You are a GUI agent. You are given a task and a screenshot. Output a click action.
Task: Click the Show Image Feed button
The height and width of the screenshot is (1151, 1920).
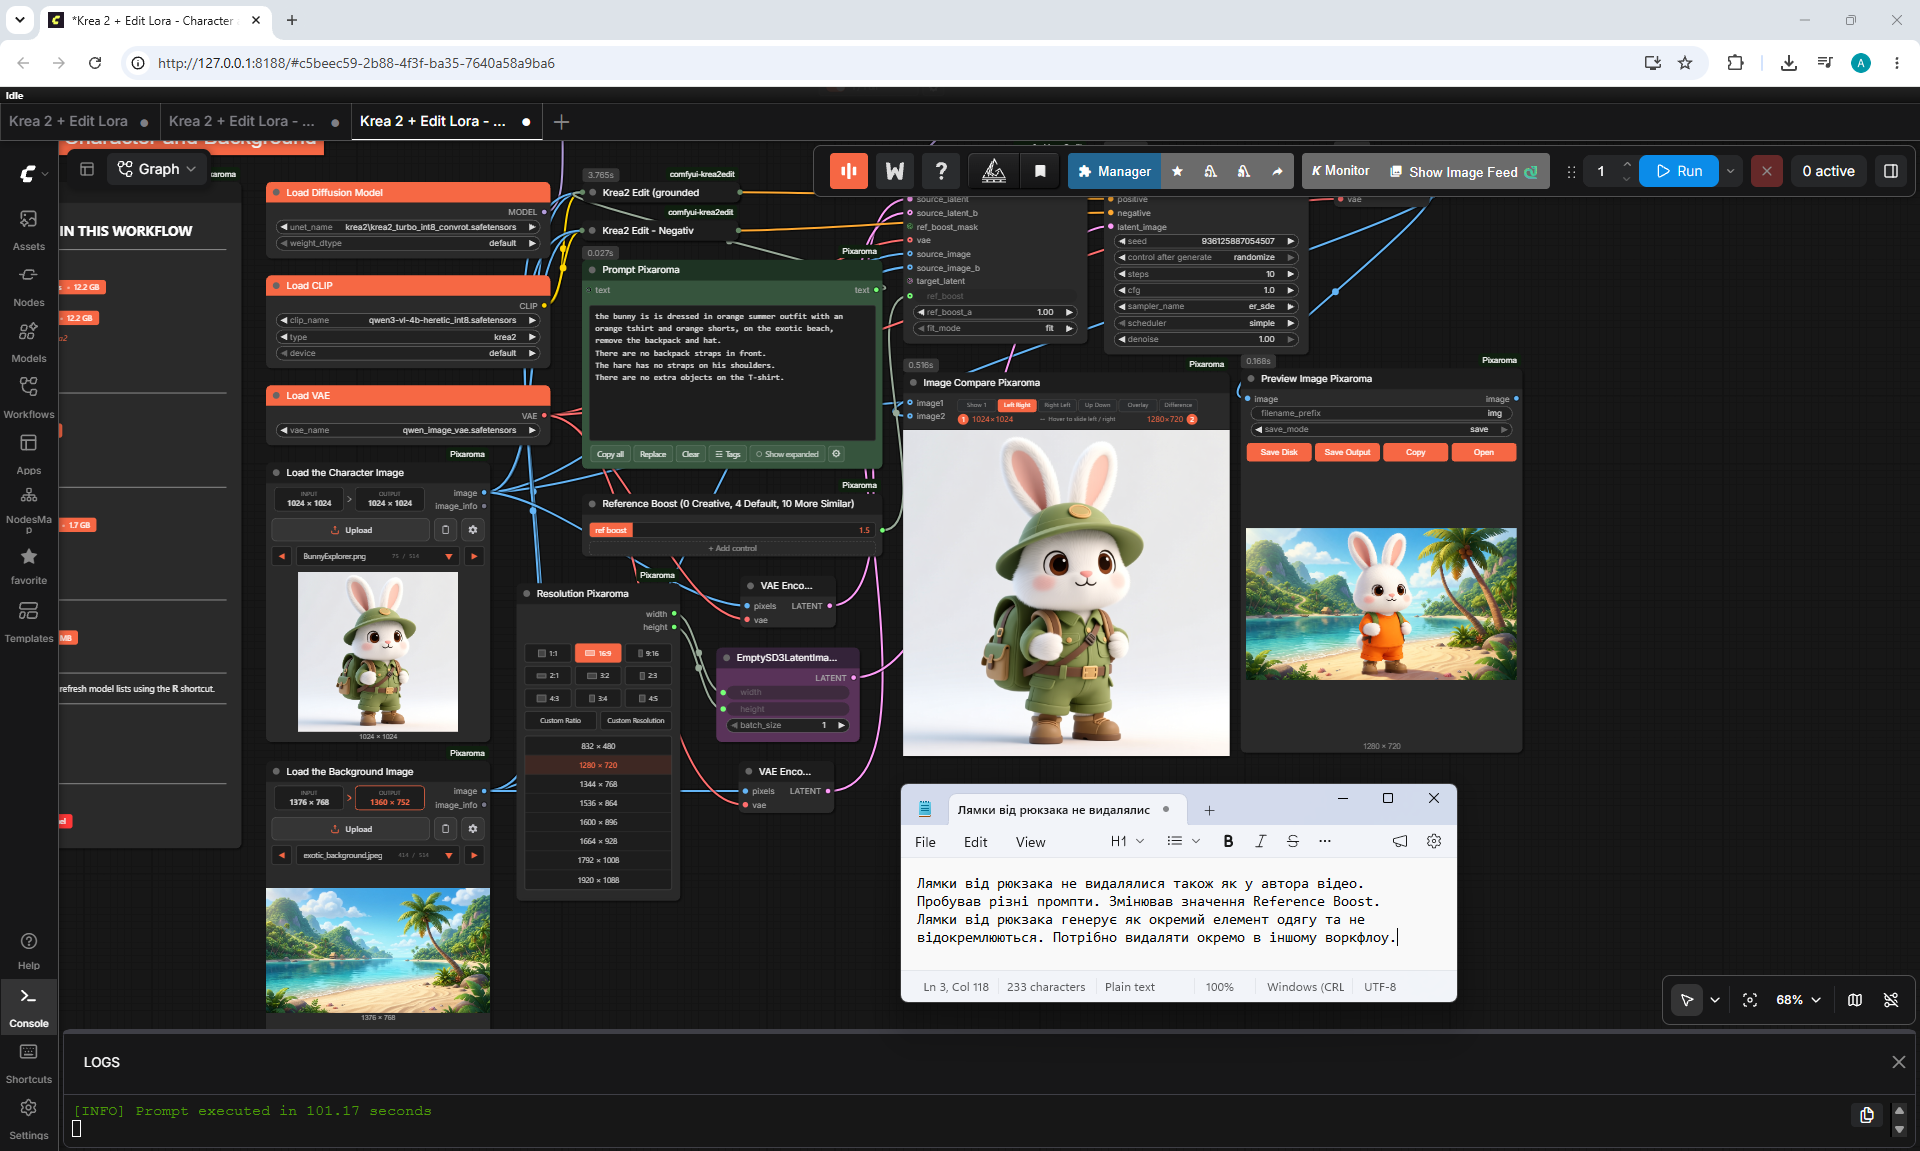point(1463,171)
